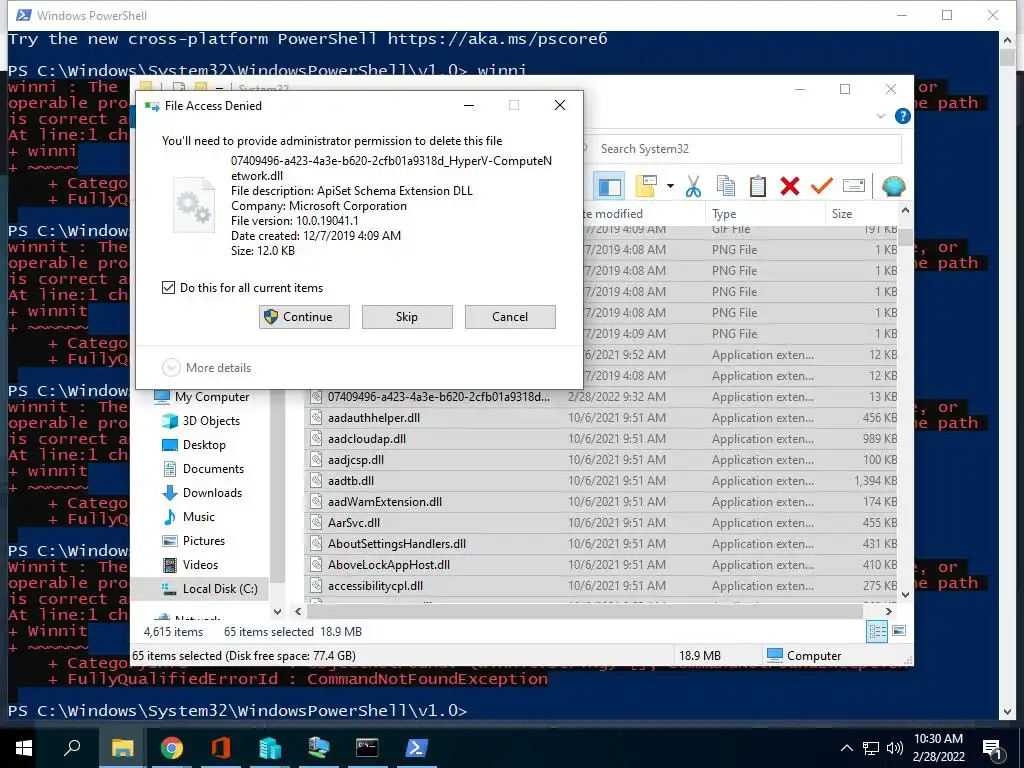1024x768 pixels.
Task: Switch to large icons view in status bar
Action: pyautogui.click(x=899, y=631)
